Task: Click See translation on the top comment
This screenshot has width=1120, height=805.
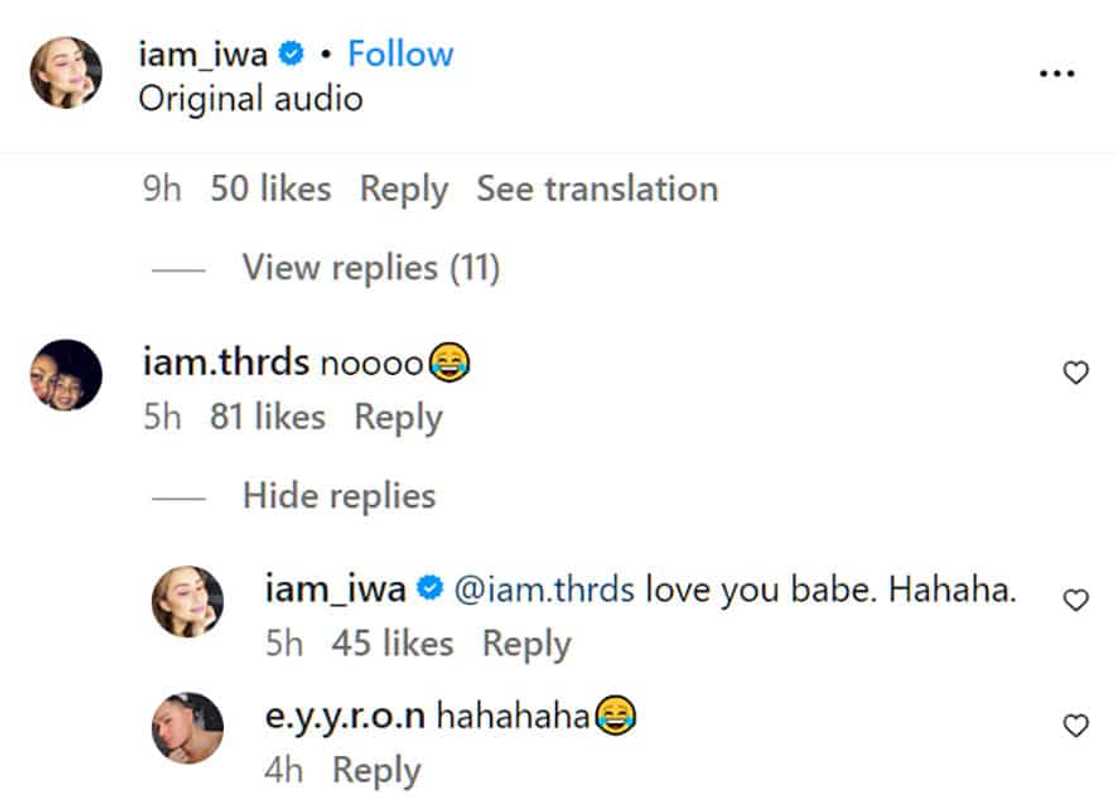Action: point(597,189)
